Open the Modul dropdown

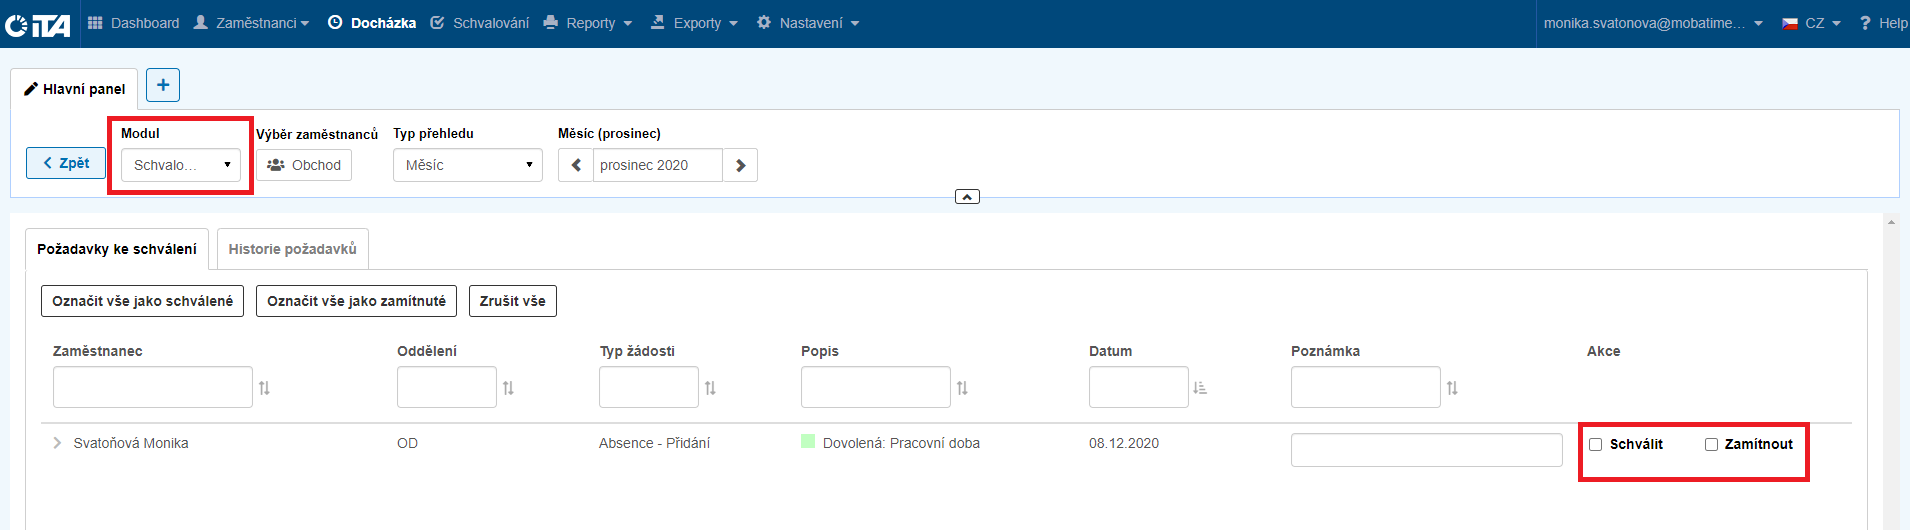[x=181, y=165]
